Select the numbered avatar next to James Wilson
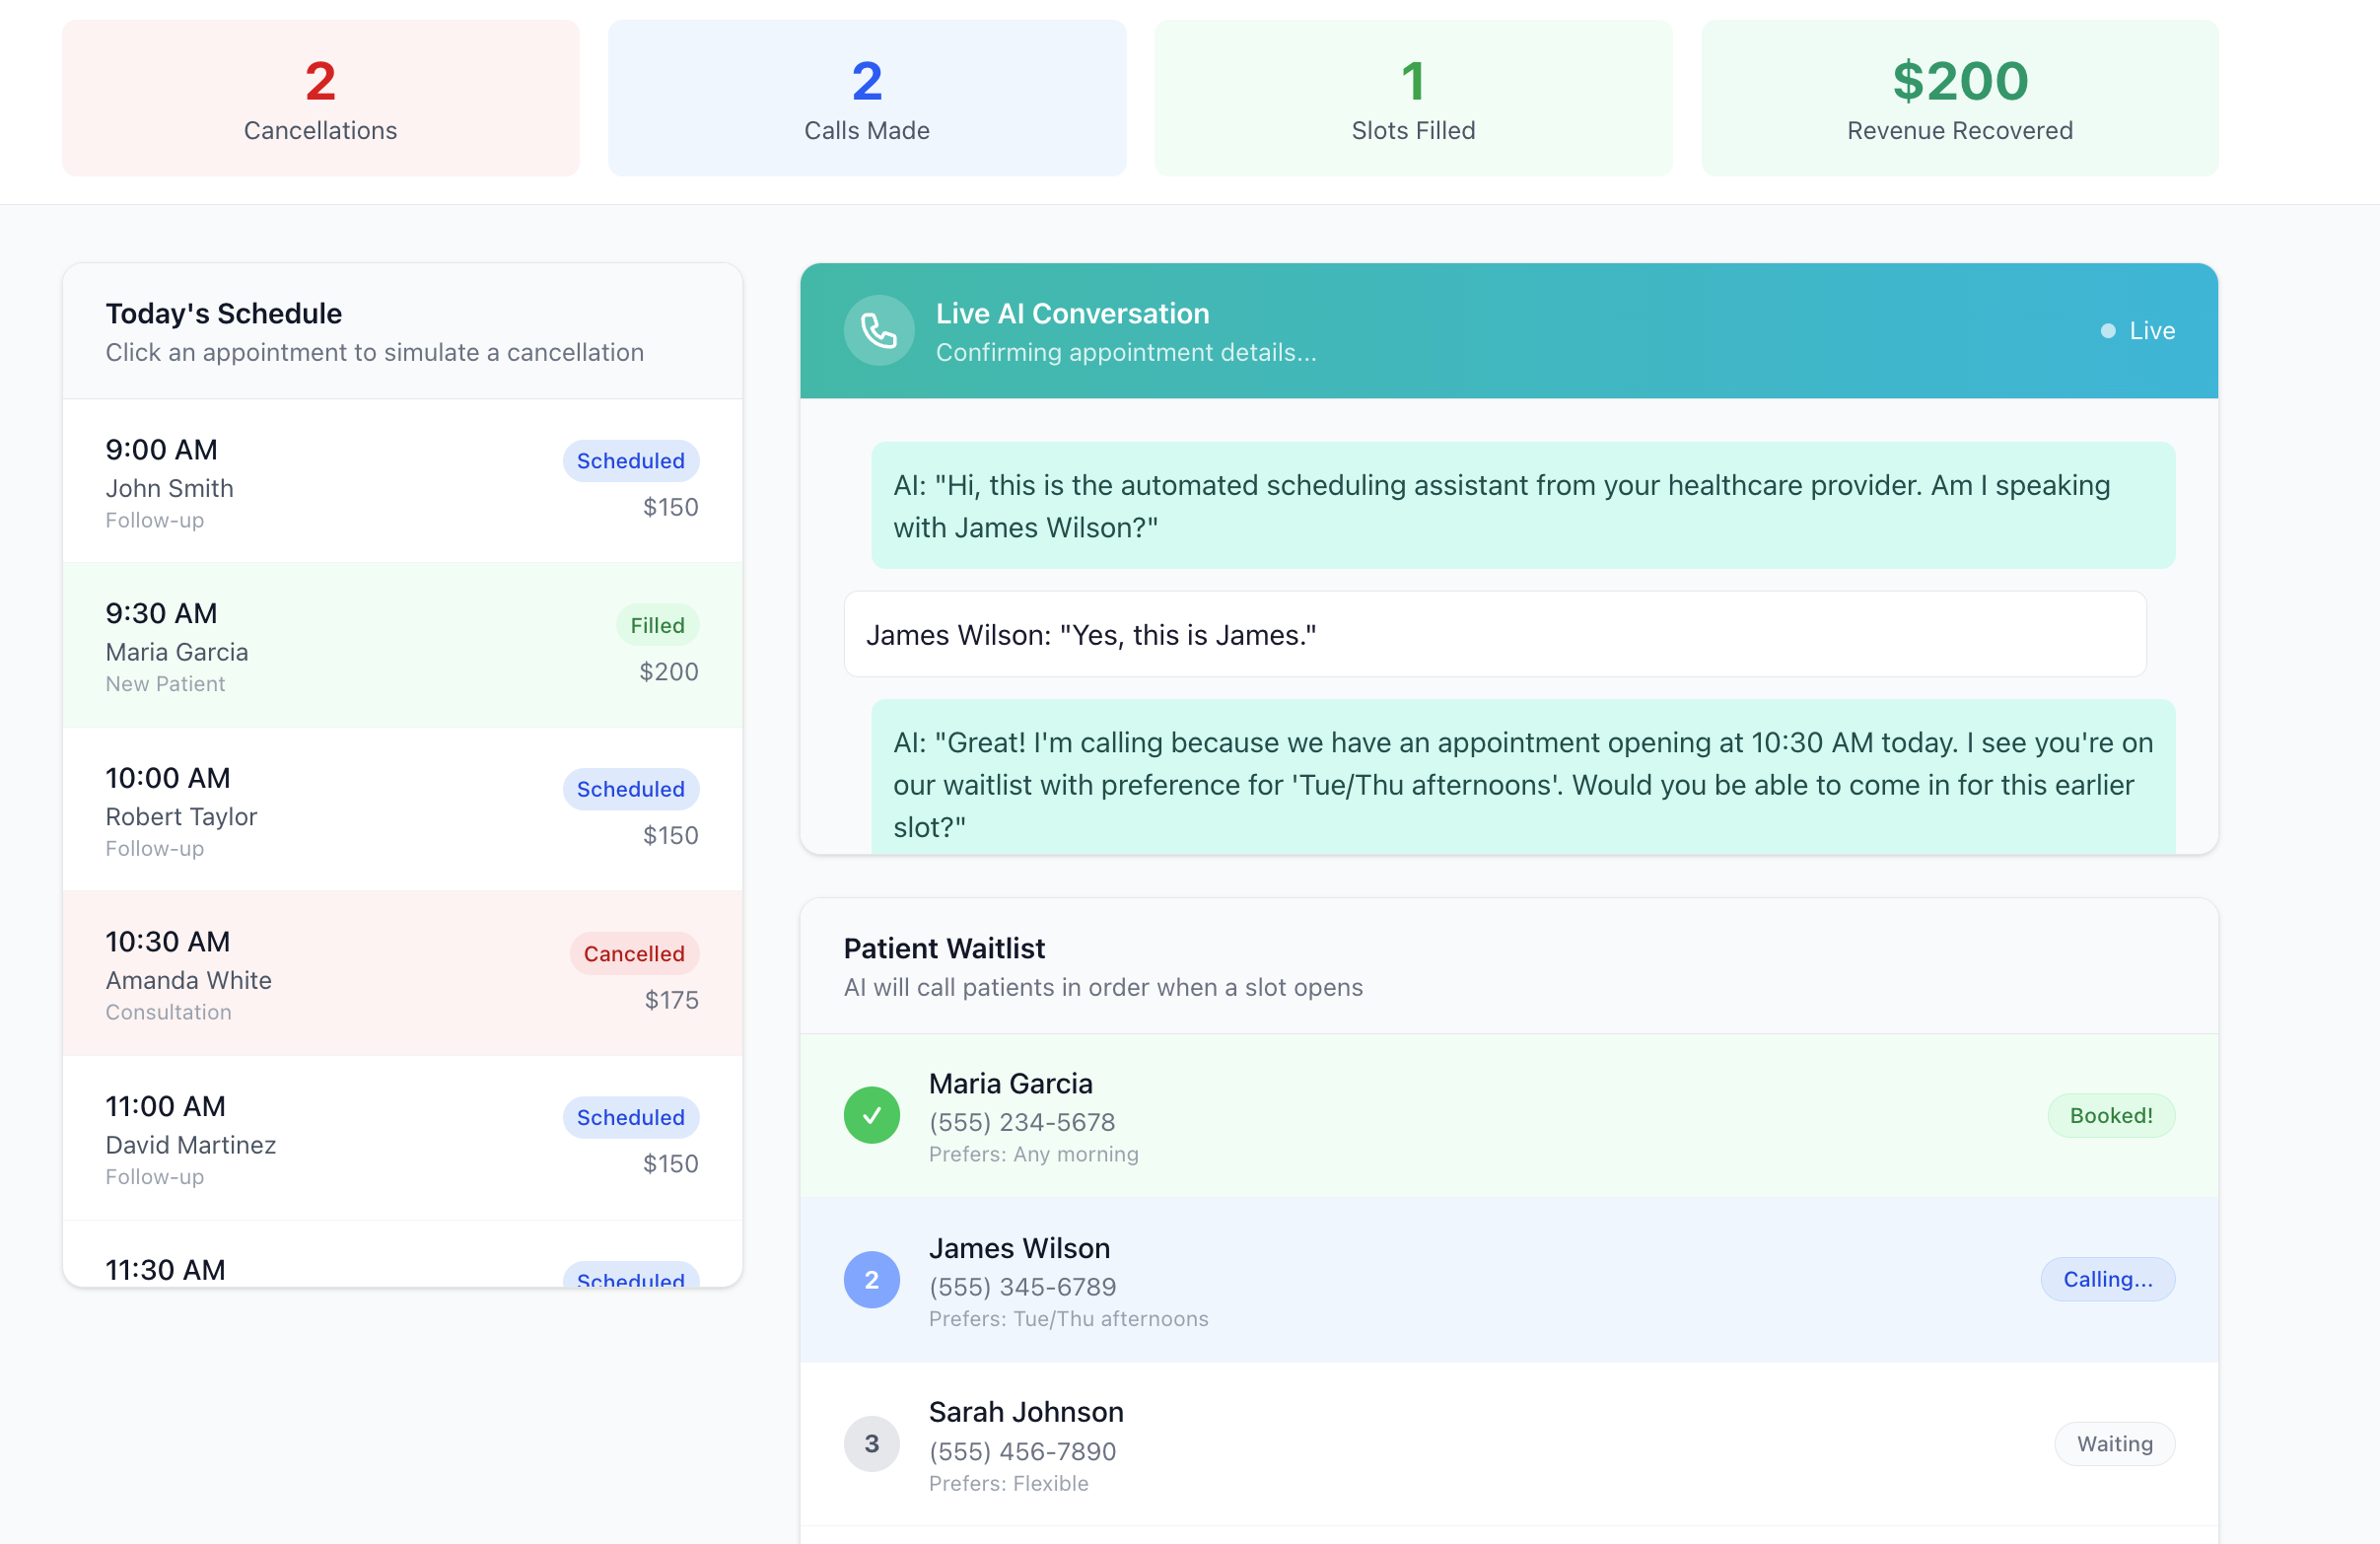The image size is (2380, 1544). 871,1279
